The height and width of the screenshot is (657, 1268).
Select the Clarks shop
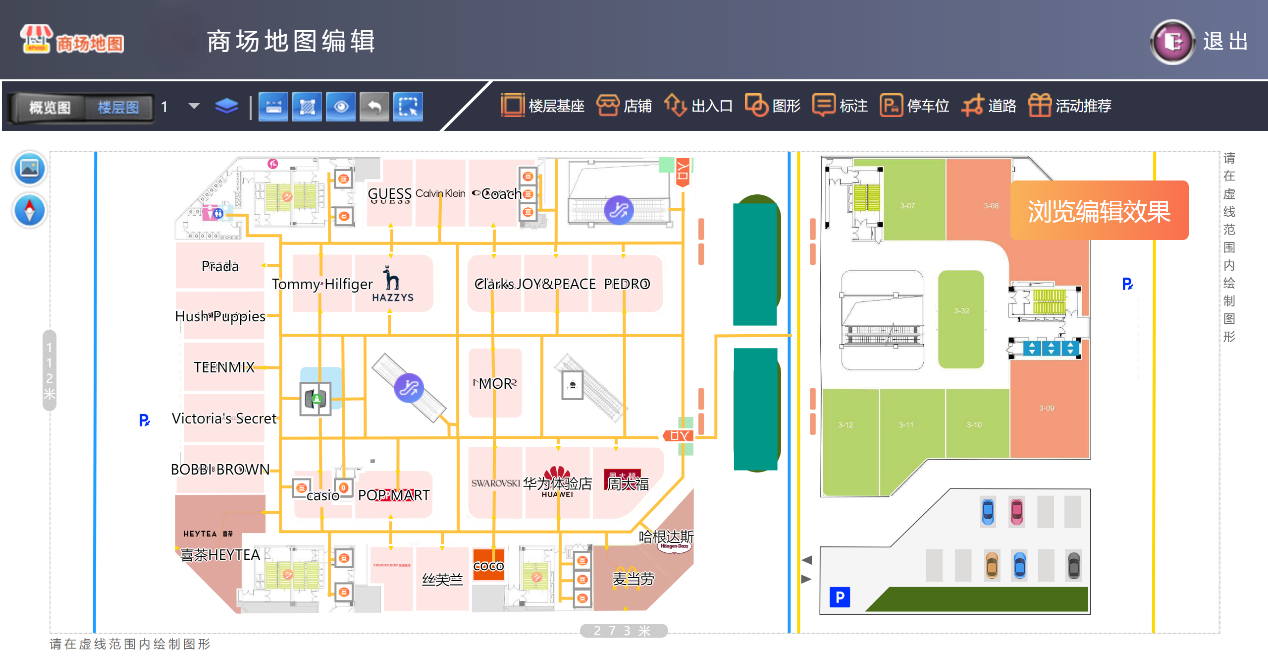click(x=494, y=284)
